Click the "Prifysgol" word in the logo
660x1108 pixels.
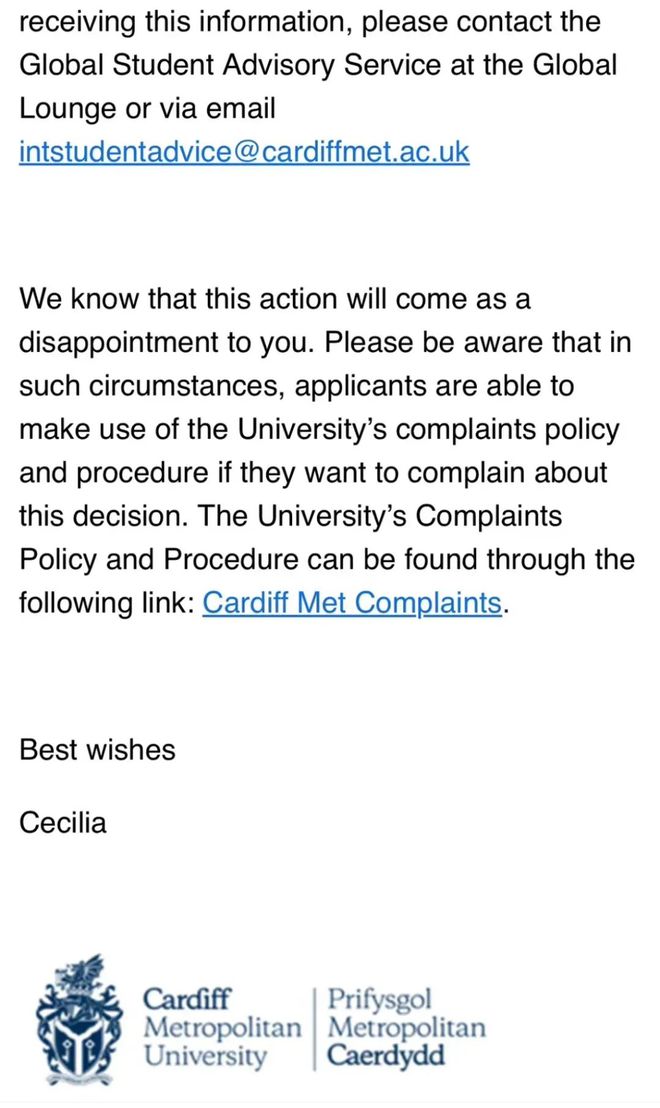click(x=380, y=1001)
